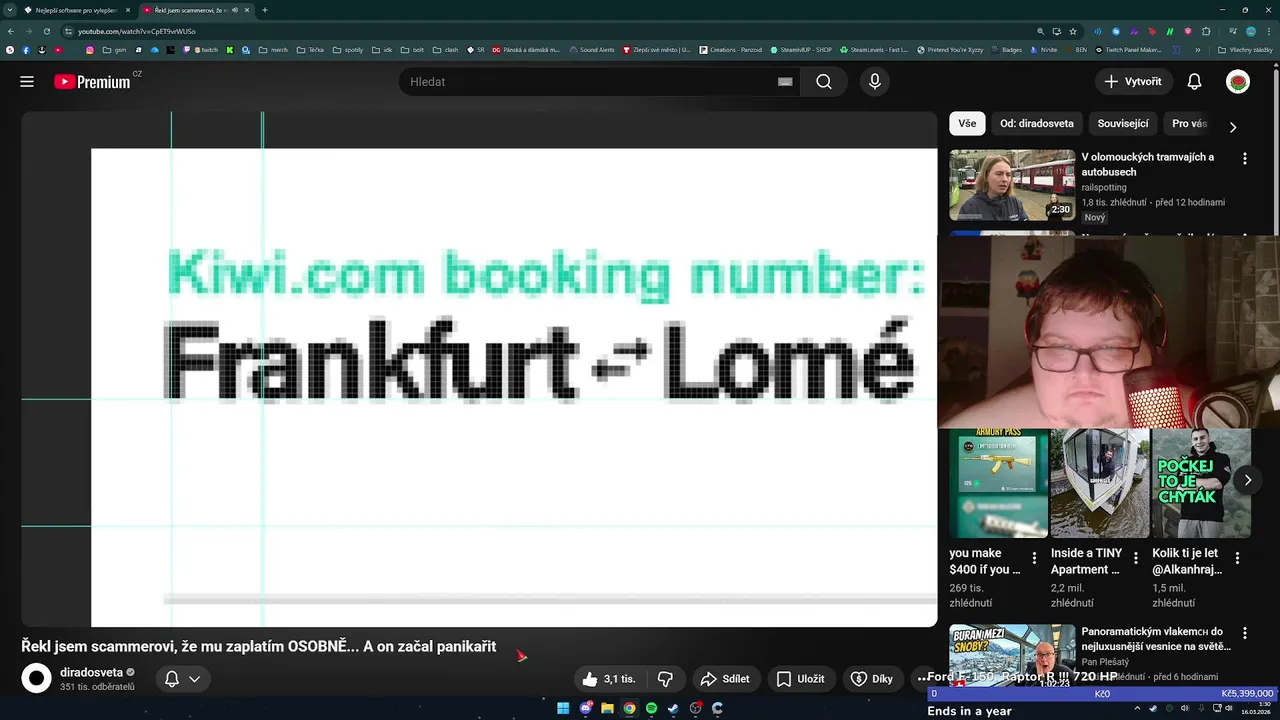The height and width of the screenshot is (720, 1280).
Task: Open the spotify bookmarks folder
Action: point(348,50)
